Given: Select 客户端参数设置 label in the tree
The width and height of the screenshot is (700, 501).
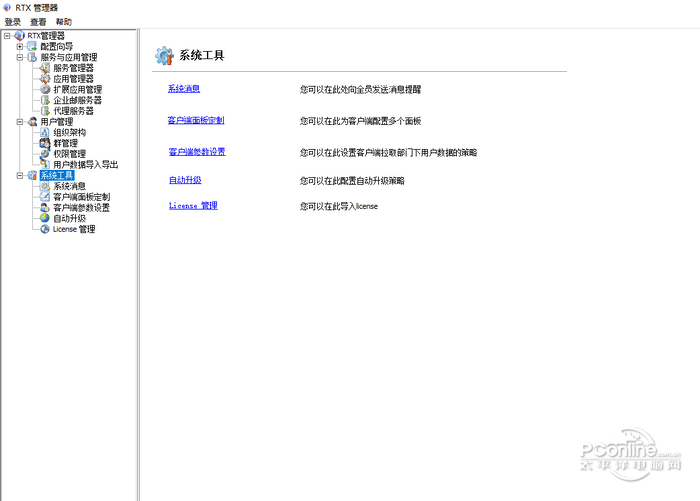Looking at the screenshot, I should pyautogui.click(x=82, y=208).
